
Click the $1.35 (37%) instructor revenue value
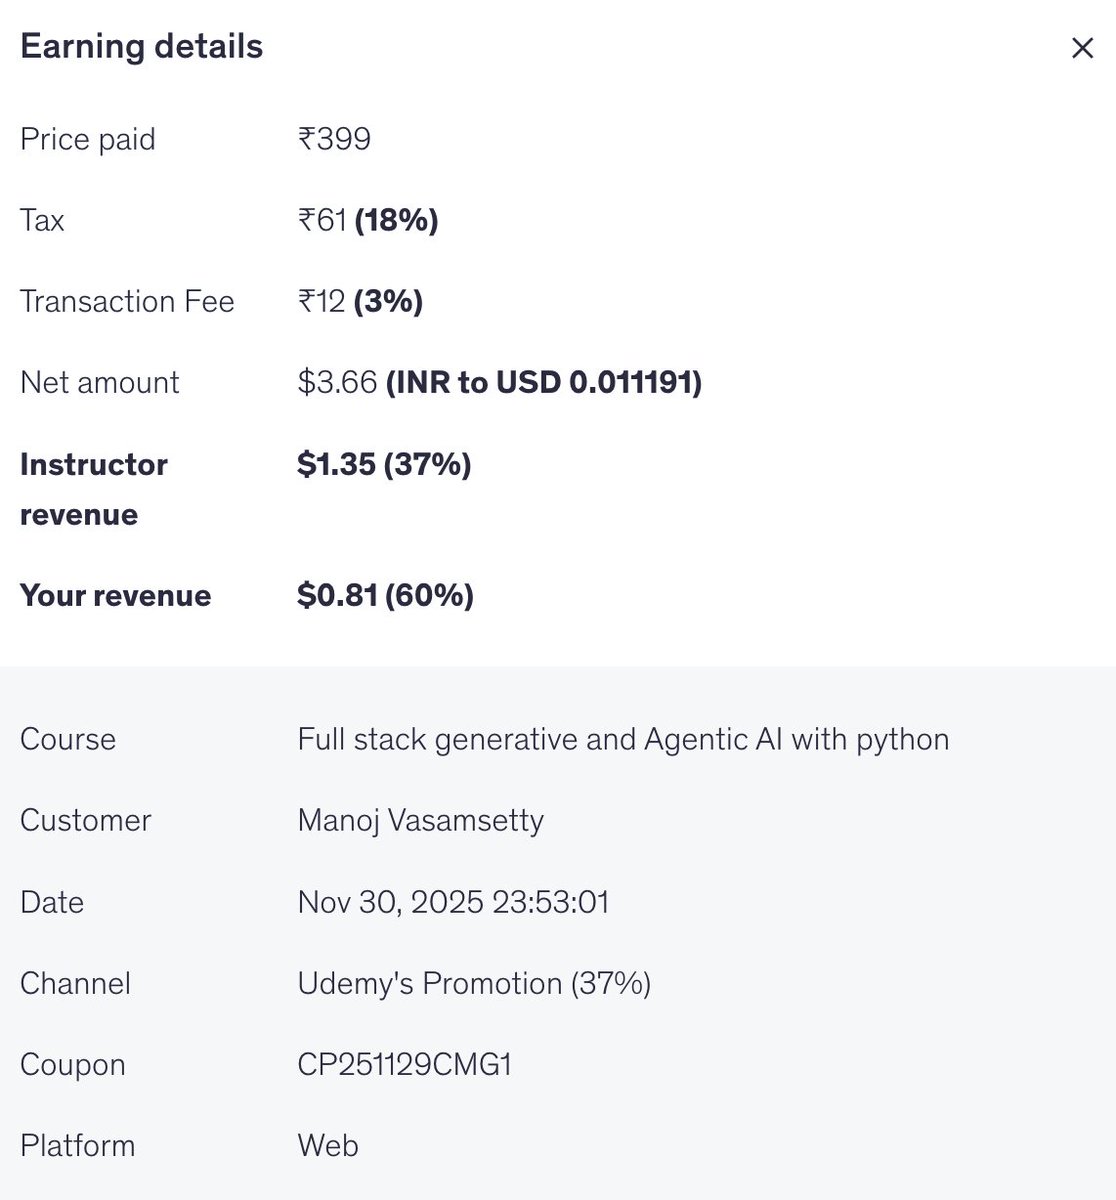pos(384,464)
